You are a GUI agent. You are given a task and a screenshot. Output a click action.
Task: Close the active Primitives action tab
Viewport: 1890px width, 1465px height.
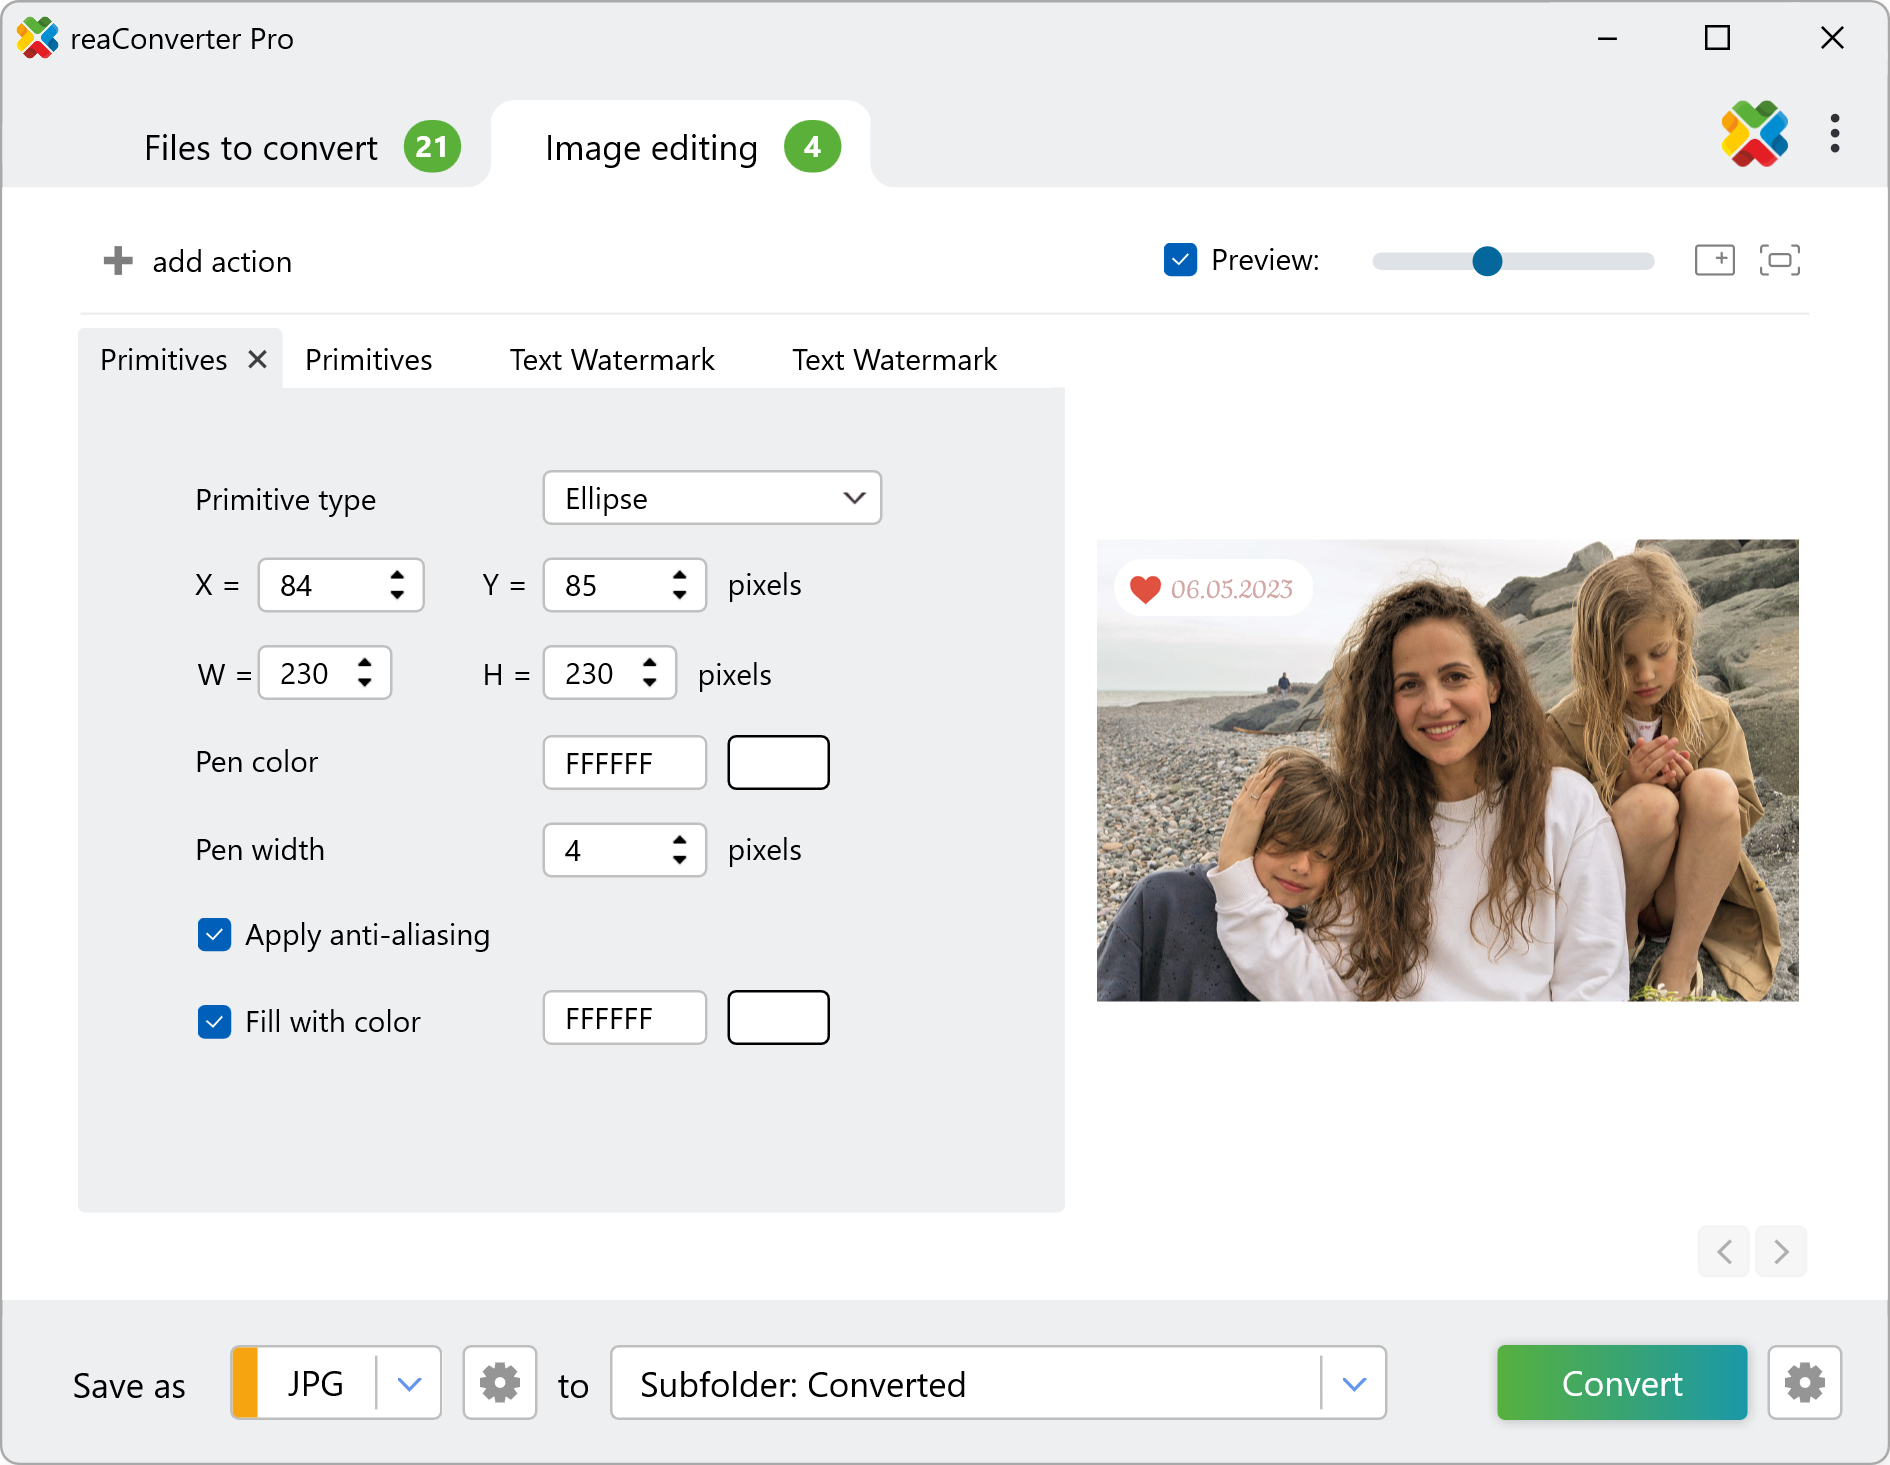[257, 359]
